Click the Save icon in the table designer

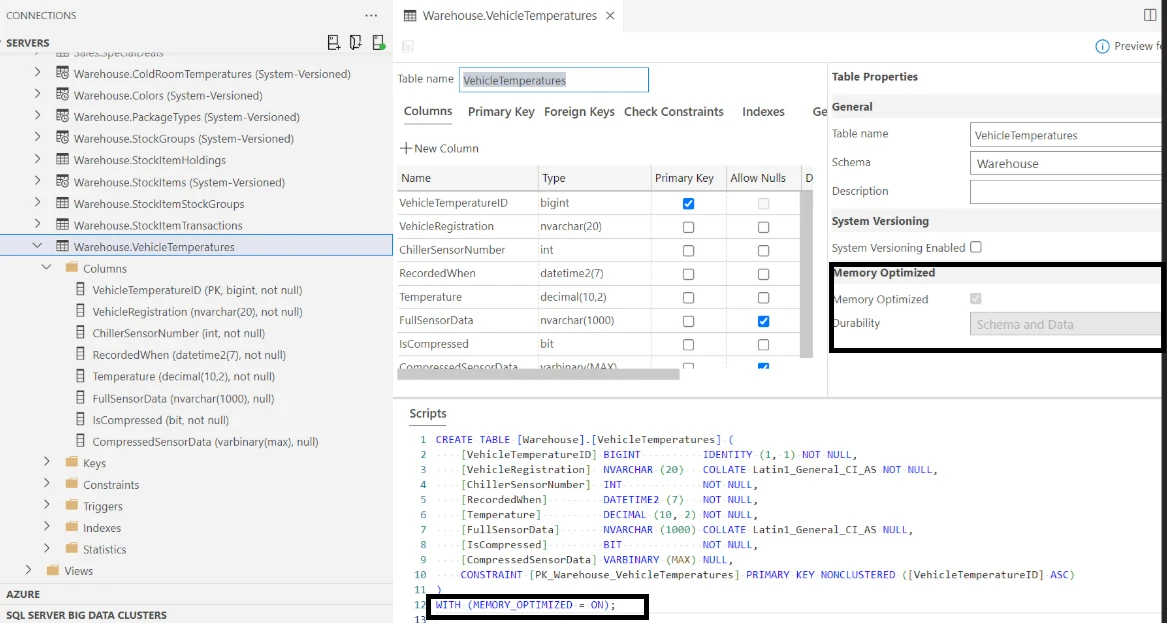(407, 46)
